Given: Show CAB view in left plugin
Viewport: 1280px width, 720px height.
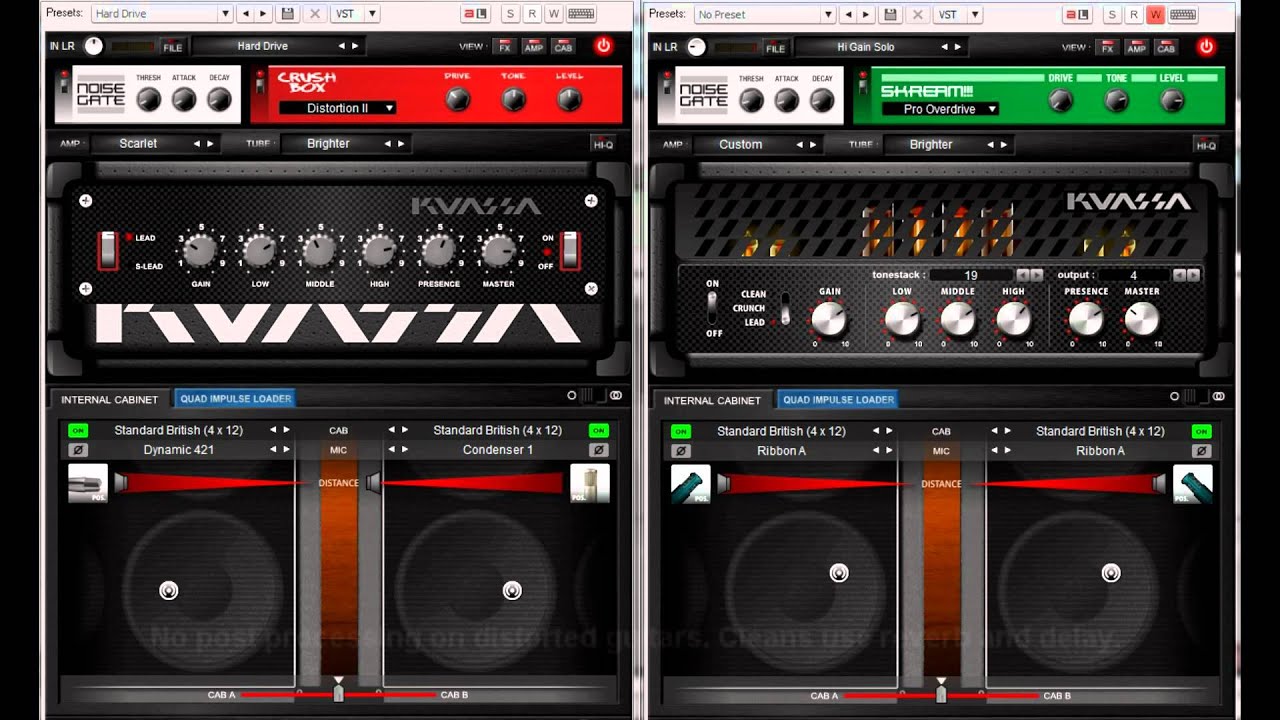Looking at the screenshot, I should 563,46.
